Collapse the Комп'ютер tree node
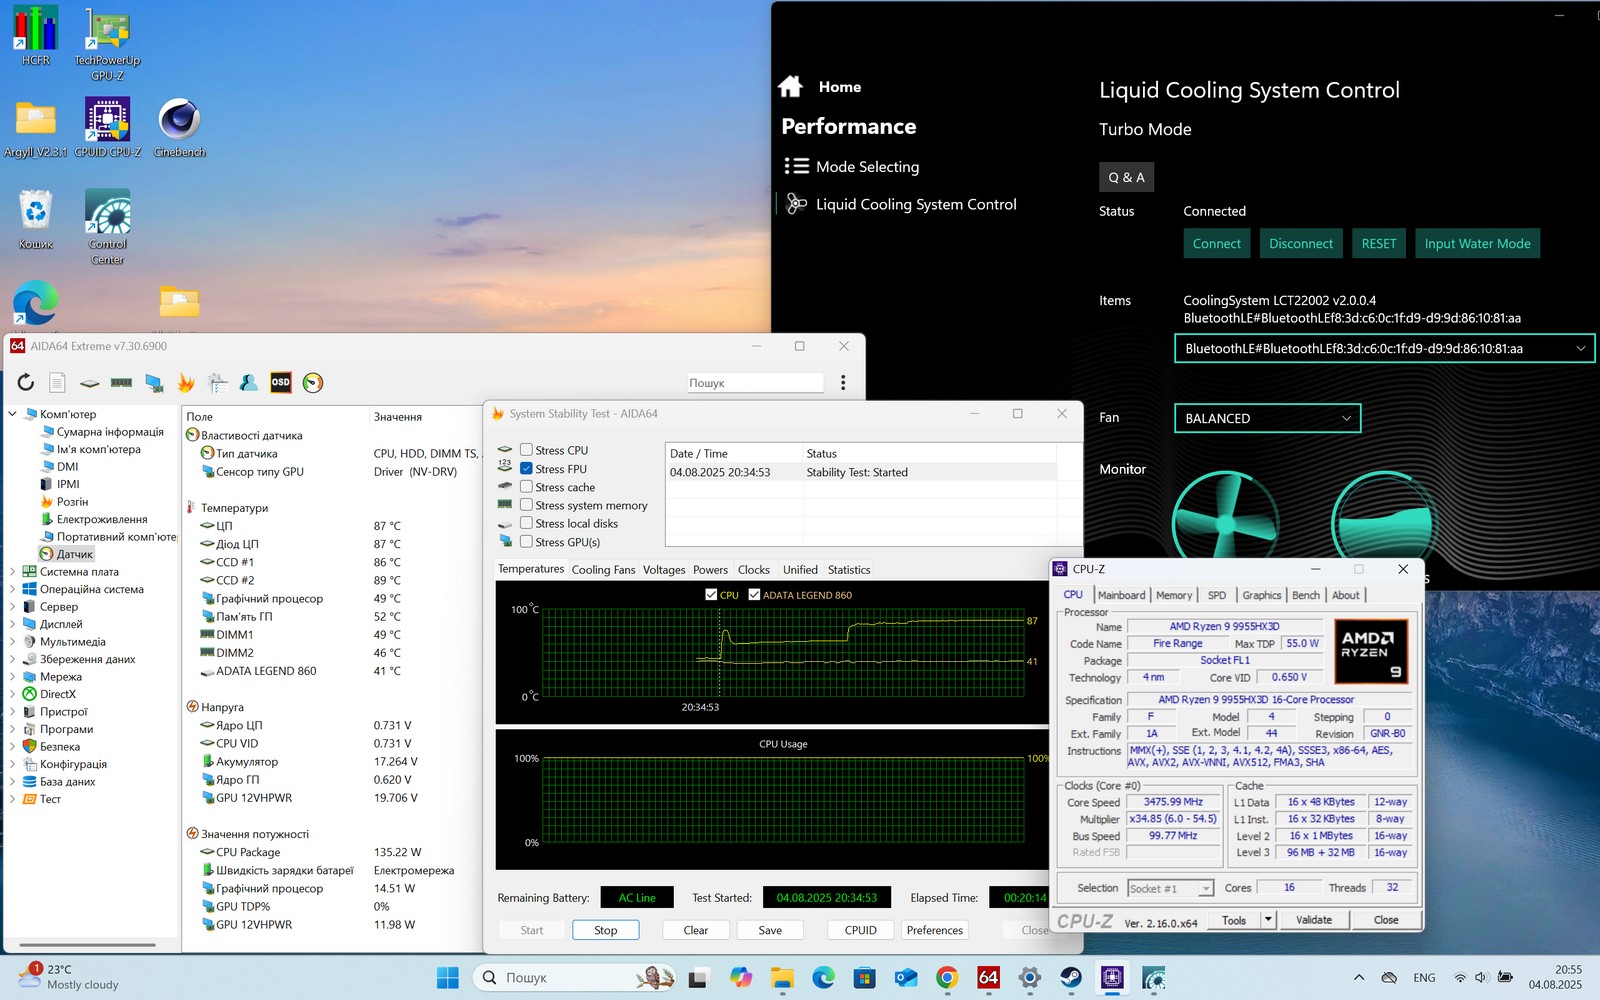This screenshot has height=1000, width=1600. (13, 414)
